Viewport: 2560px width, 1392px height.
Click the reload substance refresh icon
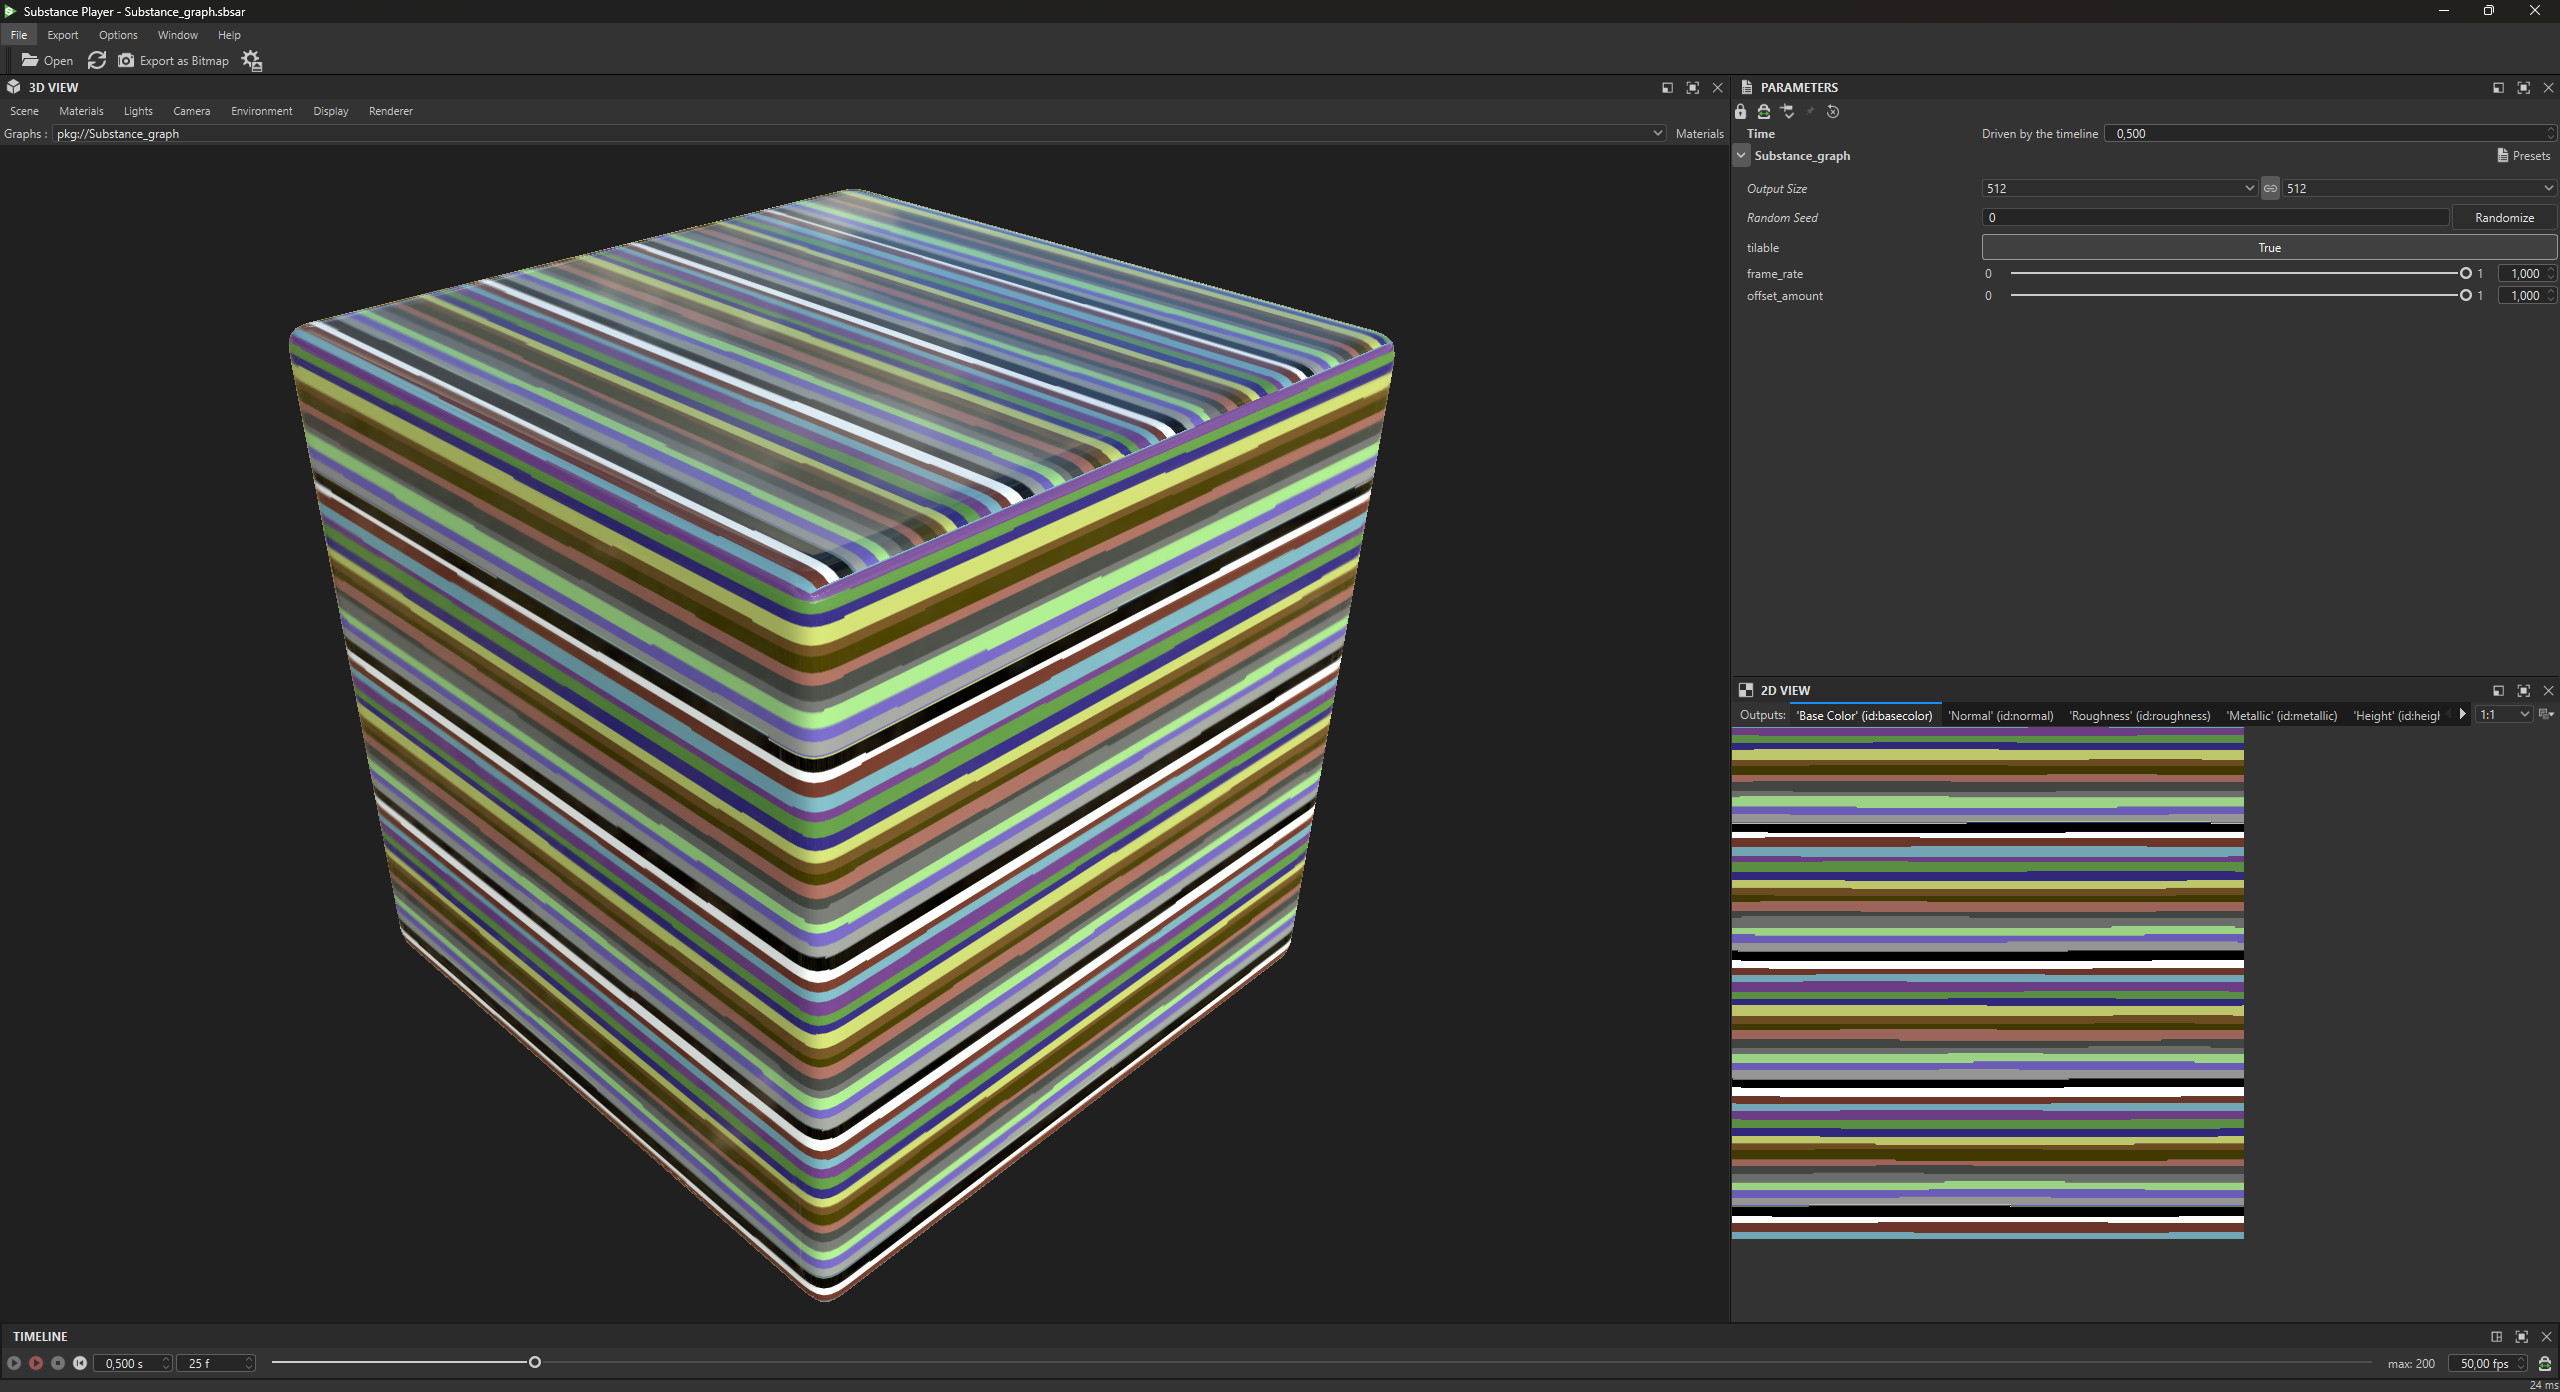[97, 61]
